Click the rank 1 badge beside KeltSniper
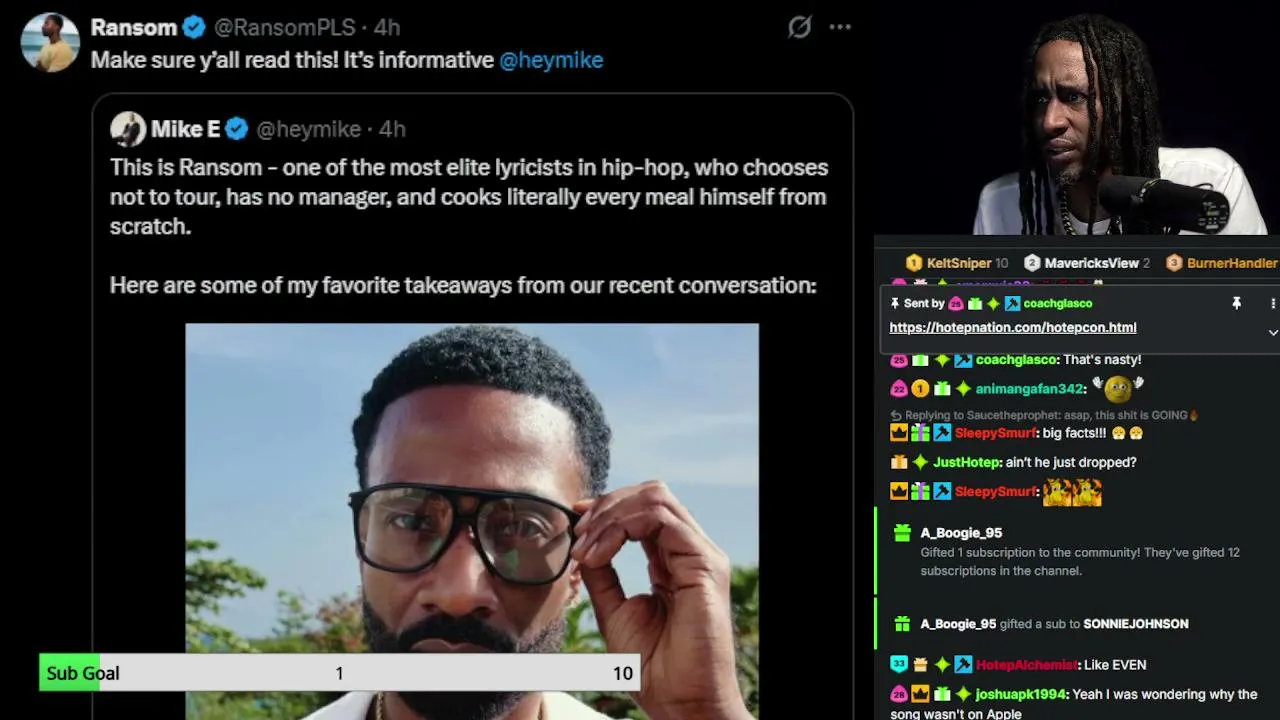Image resolution: width=1280 pixels, height=720 pixels. pyautogui.click(x=913, y=263)
